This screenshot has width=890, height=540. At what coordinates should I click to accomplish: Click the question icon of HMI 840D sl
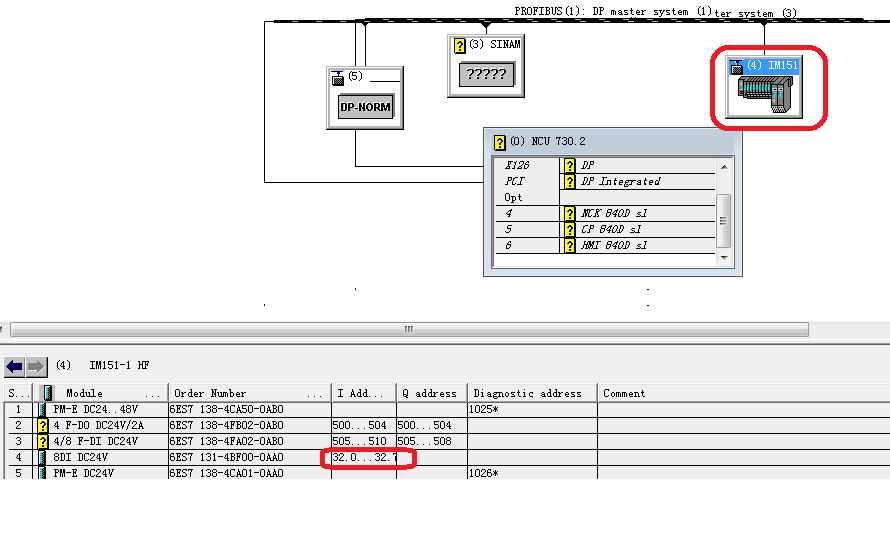[x=569, y=245]
